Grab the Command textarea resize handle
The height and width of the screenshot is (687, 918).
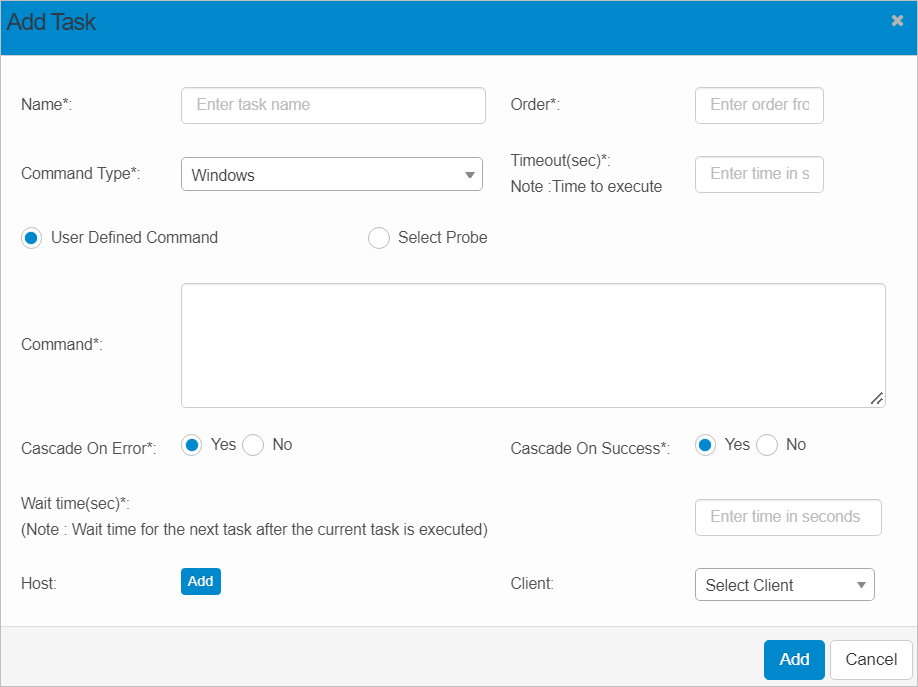876,398
